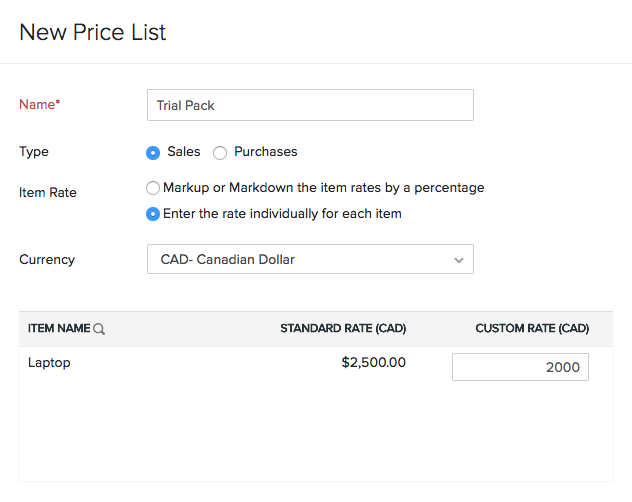
Task: Select the Sales type radio button
Action: [x=153, y=153]
